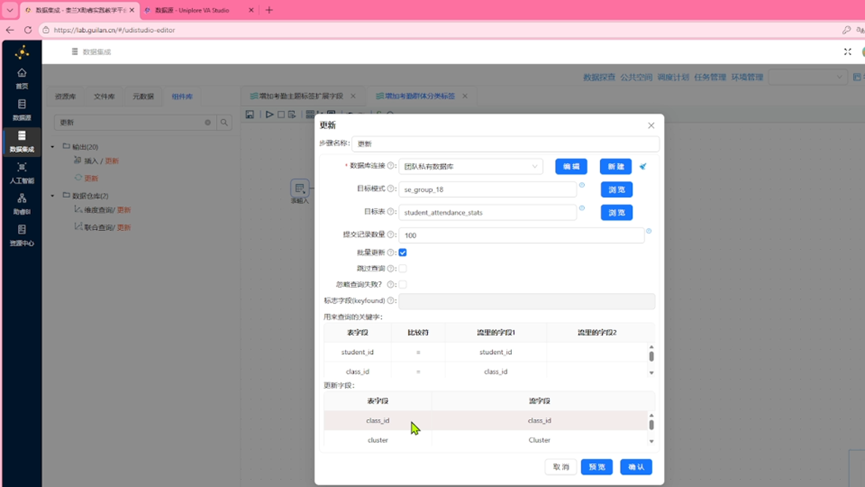Open 数据源 data source in sidebar
Image resolution: width=865 pixels, height=487 pixels.
click(x=22, y=109)
